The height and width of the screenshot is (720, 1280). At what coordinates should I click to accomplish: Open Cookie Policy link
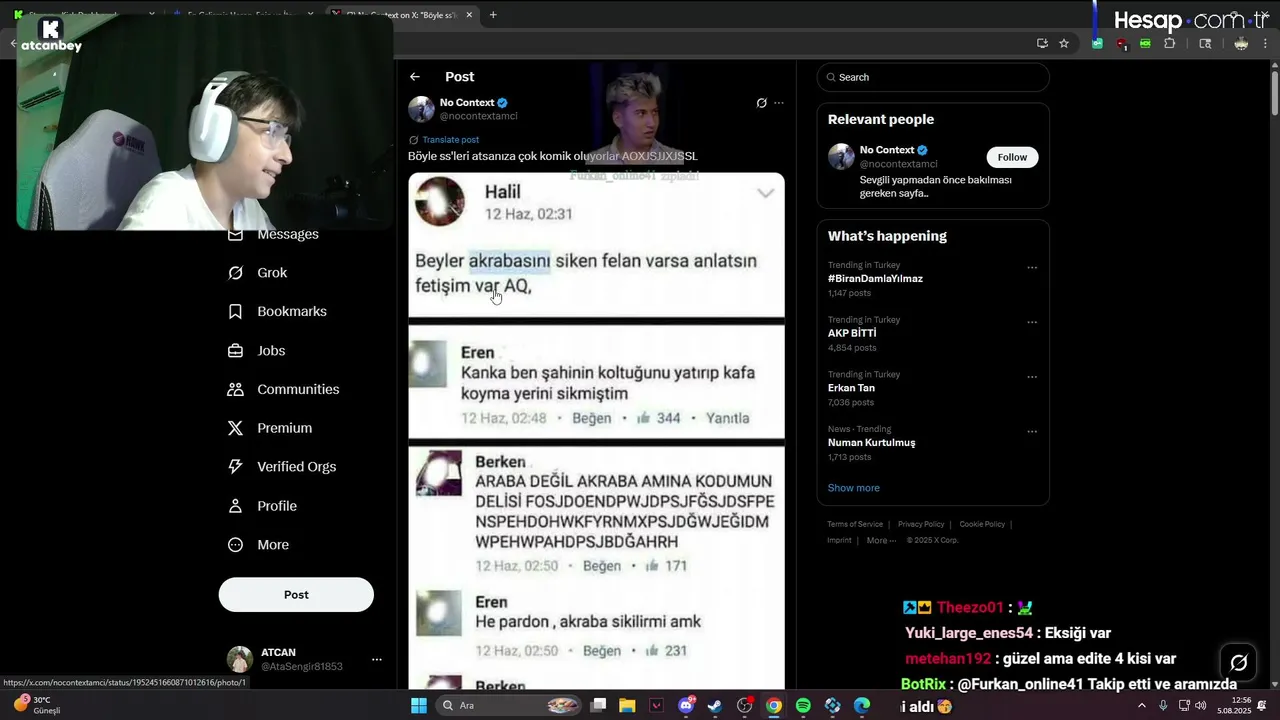pyautogui.click(x=982, y=524)
